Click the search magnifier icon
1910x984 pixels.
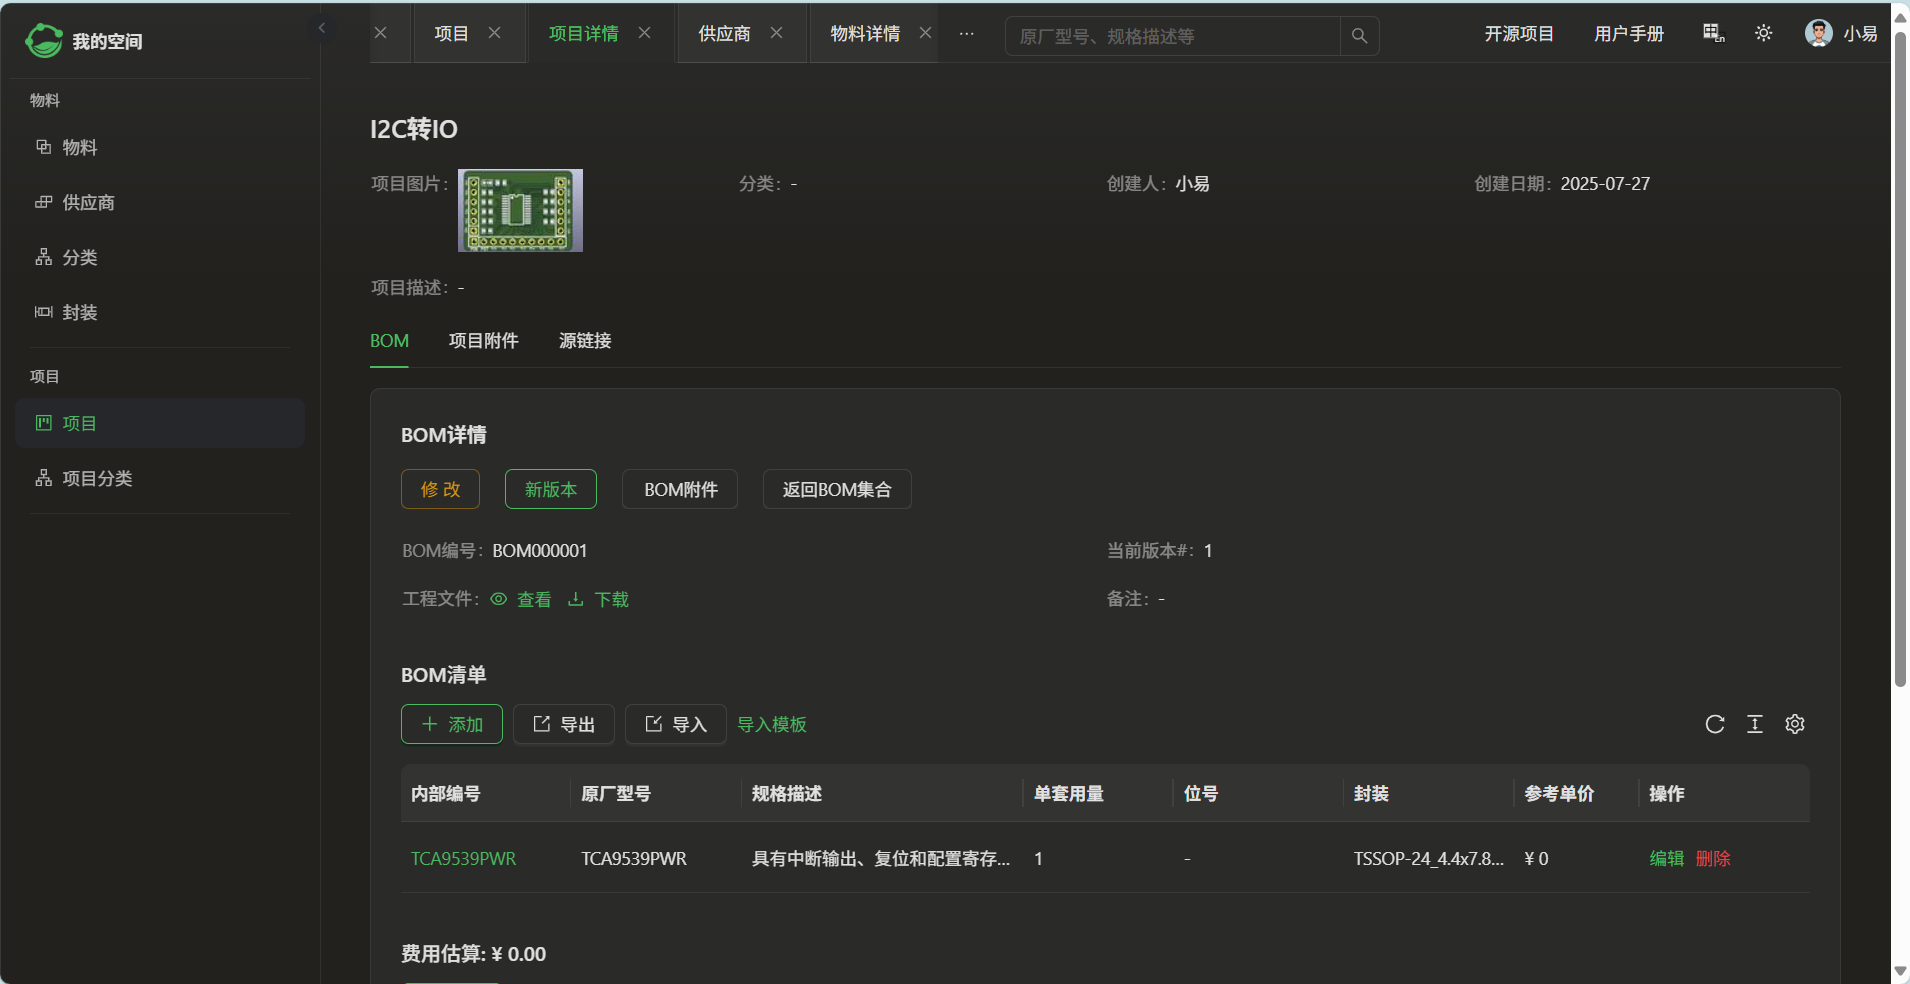coord(1359,36)
